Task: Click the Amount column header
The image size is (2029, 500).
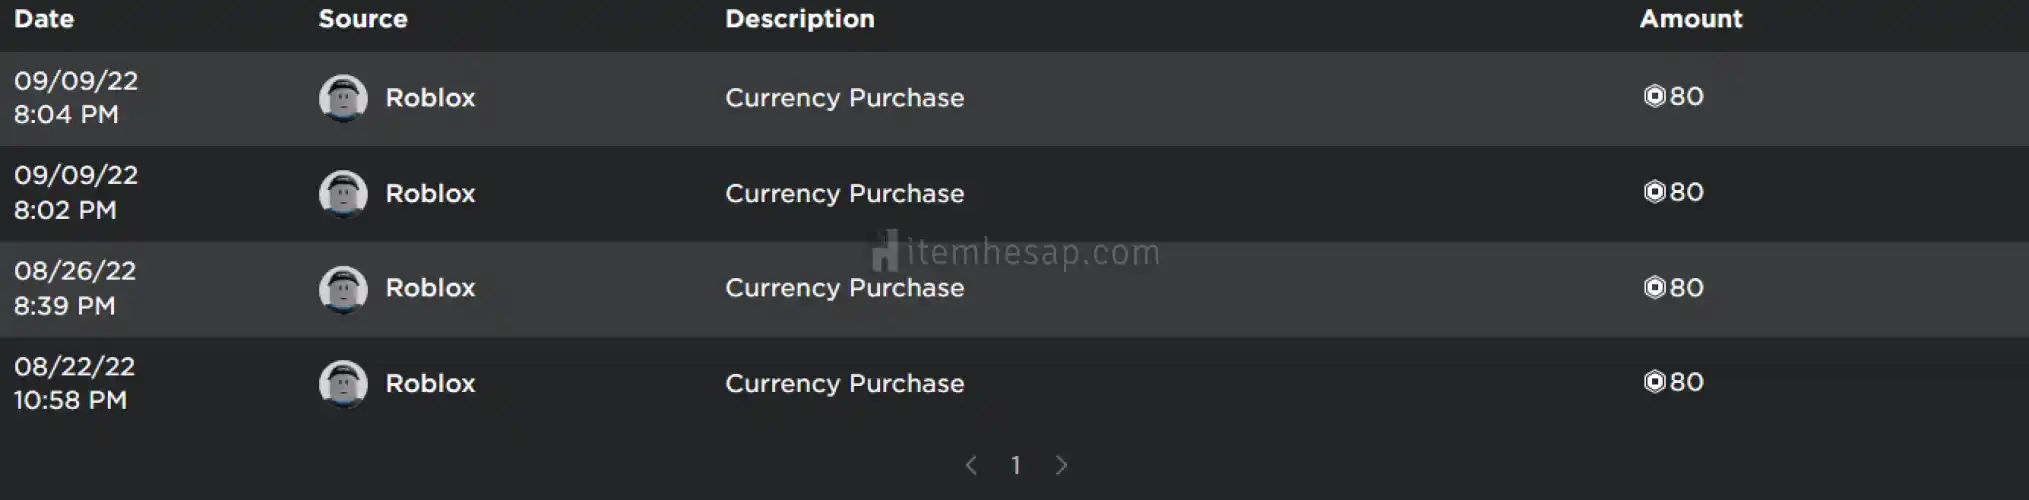Action: click(x=1691, y=19)
